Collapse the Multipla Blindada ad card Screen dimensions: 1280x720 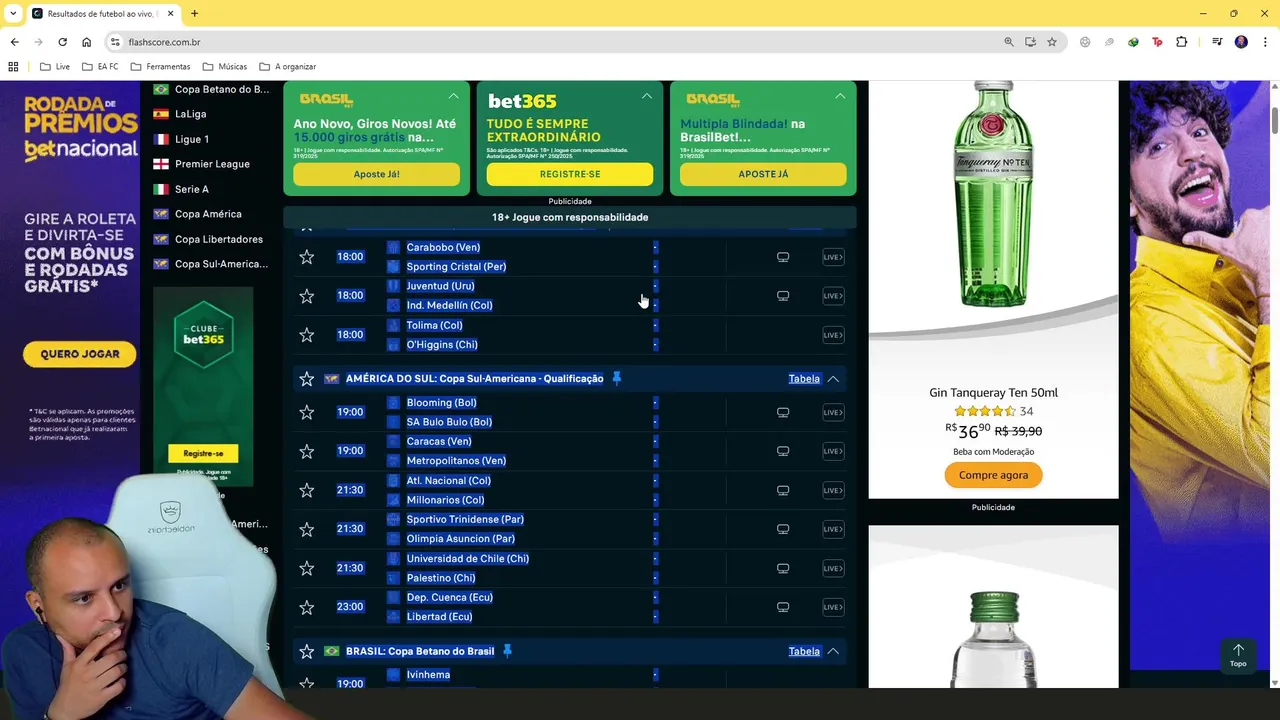(840, 96)
